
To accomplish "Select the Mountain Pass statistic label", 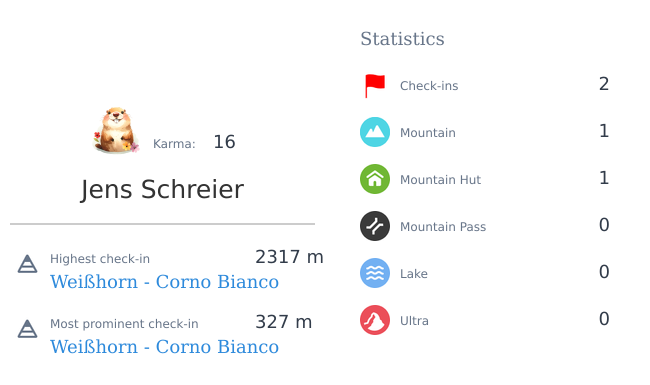I will click(x=443, y=227).
